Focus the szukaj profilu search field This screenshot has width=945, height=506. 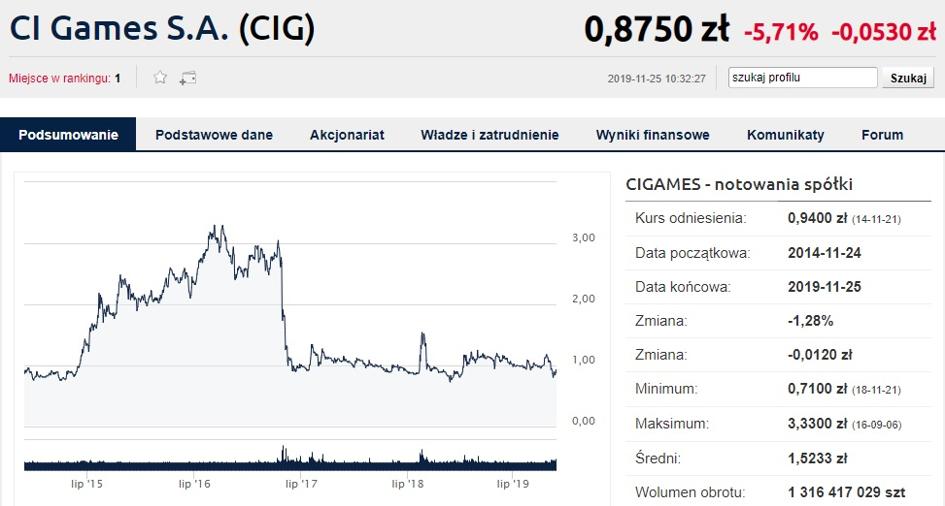[x=803, y=78]
